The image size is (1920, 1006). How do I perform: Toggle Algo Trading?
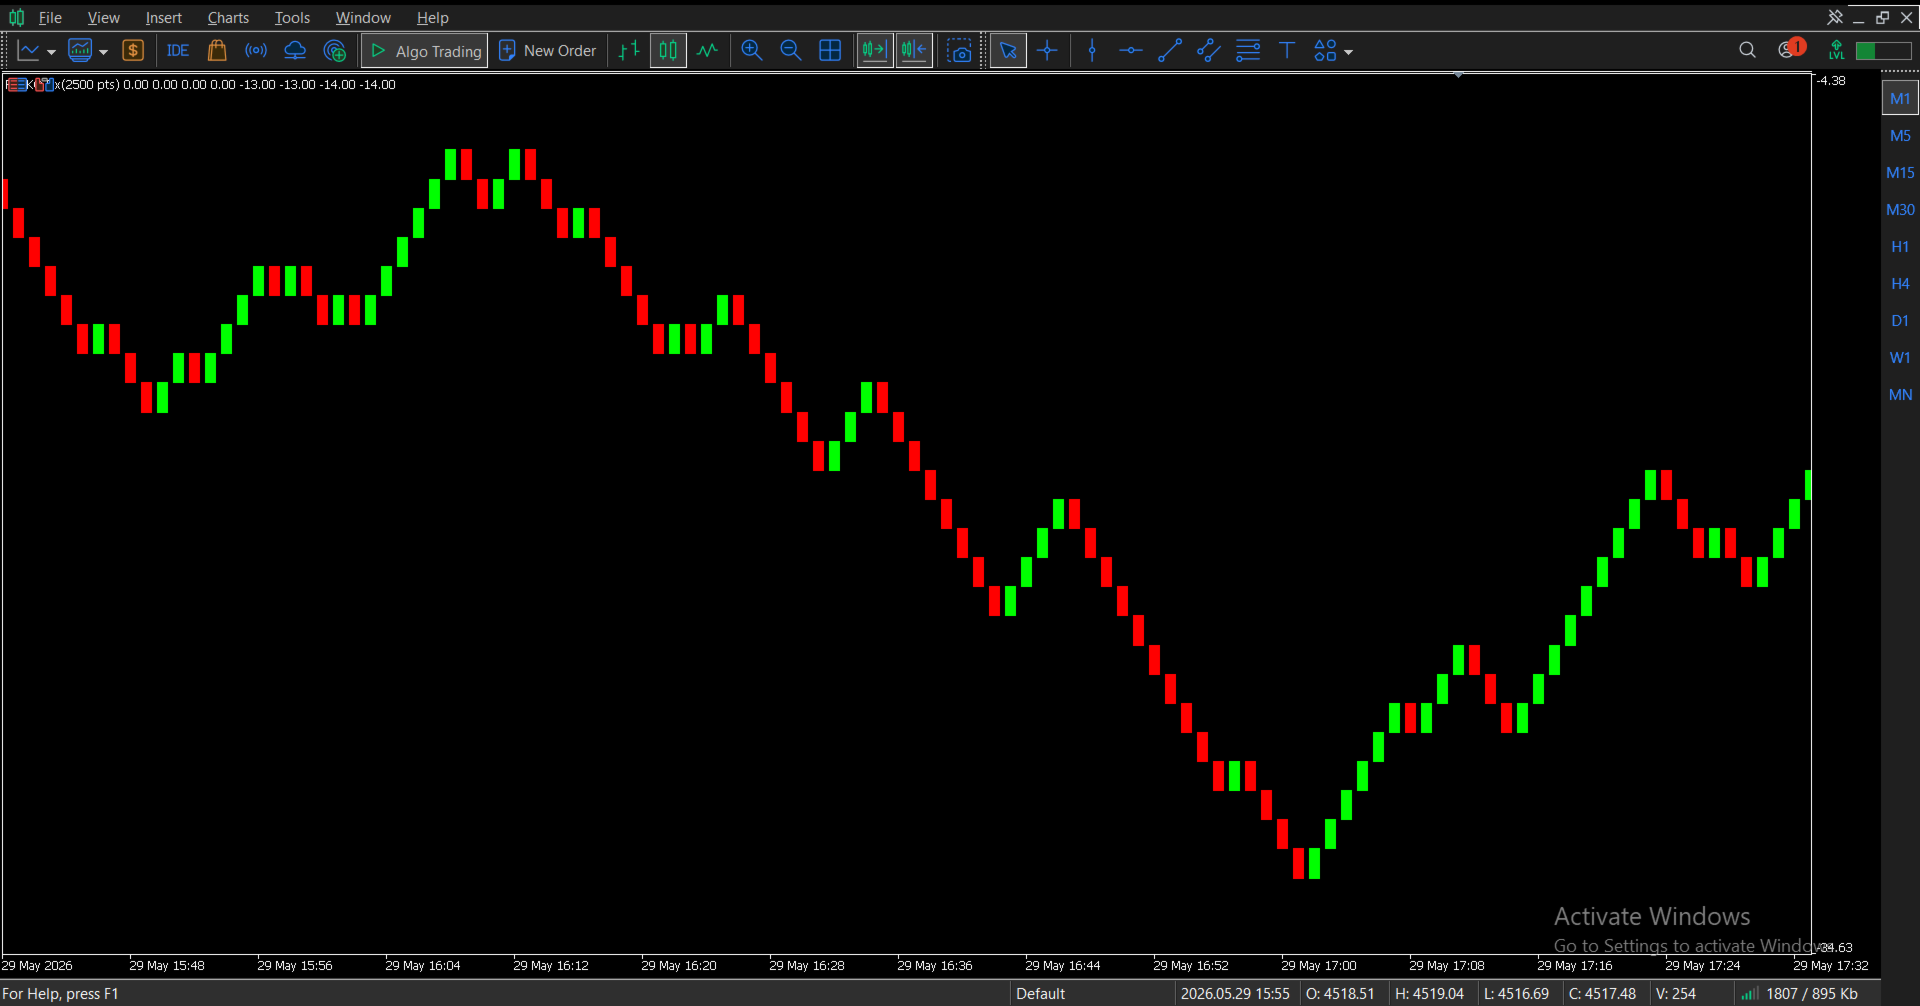tap(425, 51)
